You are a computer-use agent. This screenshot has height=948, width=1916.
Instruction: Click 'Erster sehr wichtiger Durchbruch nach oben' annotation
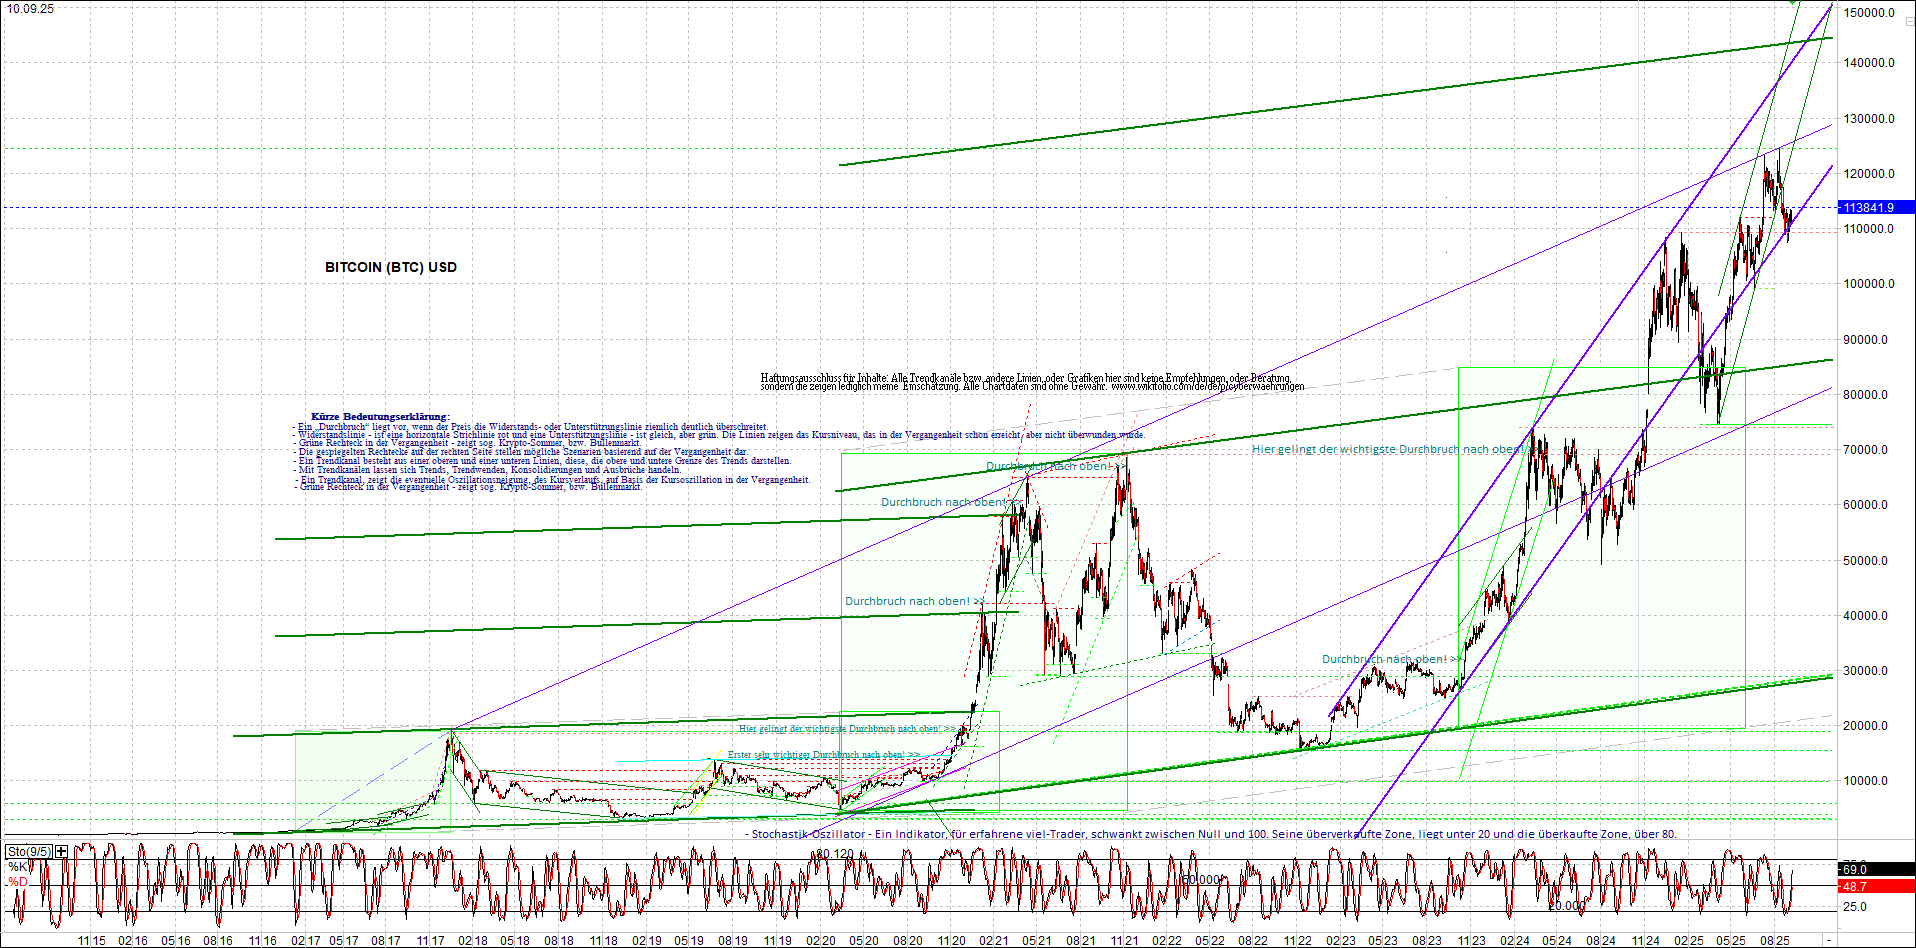tap(824, 755)
